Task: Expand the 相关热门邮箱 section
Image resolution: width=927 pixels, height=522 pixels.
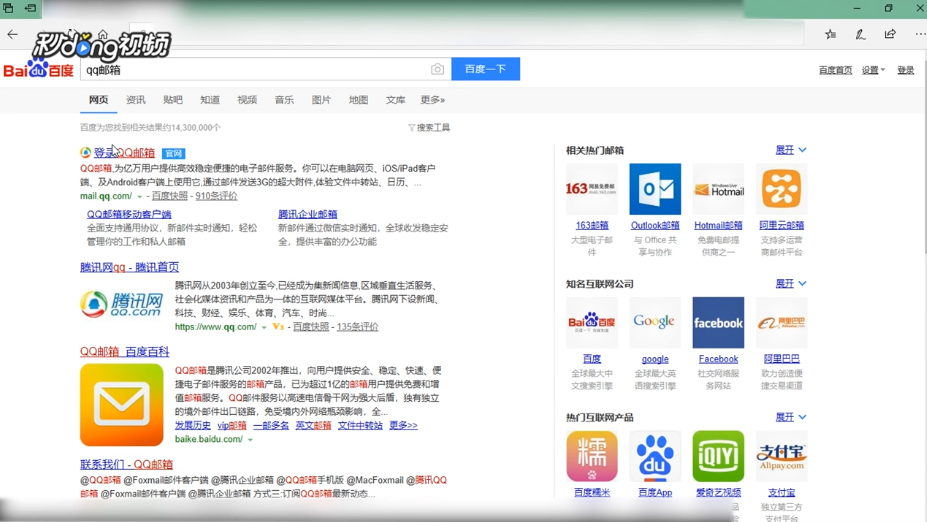Action: click(790, 150)
